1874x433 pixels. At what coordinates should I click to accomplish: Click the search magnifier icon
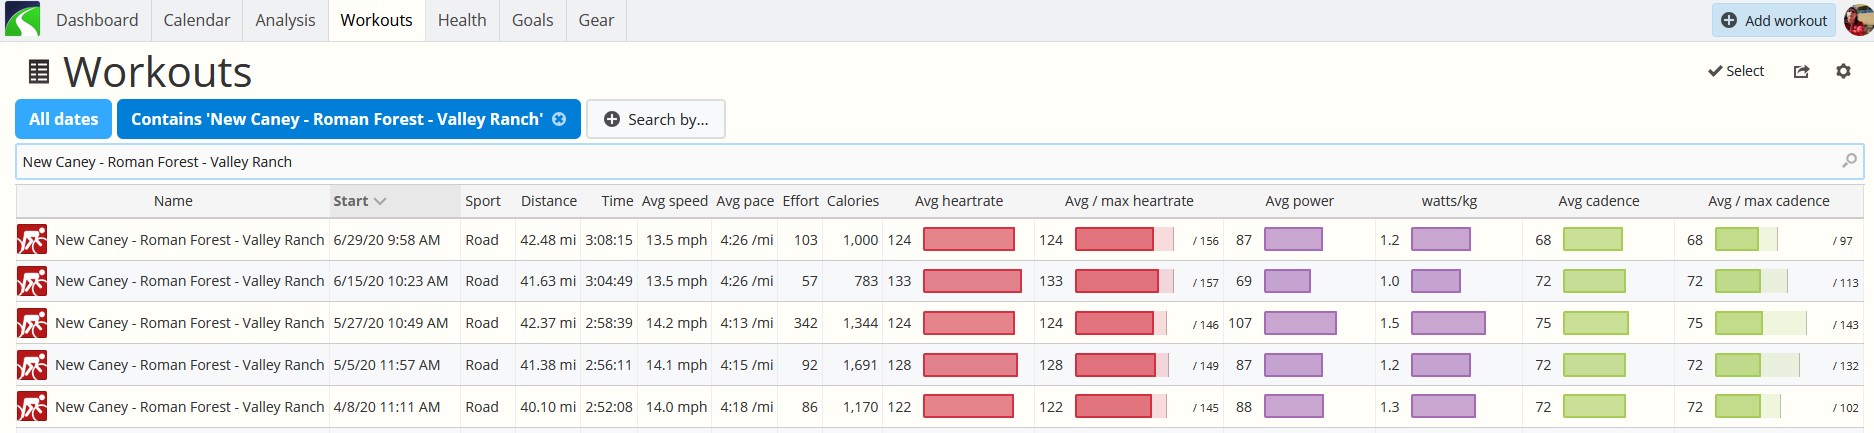1849,161
